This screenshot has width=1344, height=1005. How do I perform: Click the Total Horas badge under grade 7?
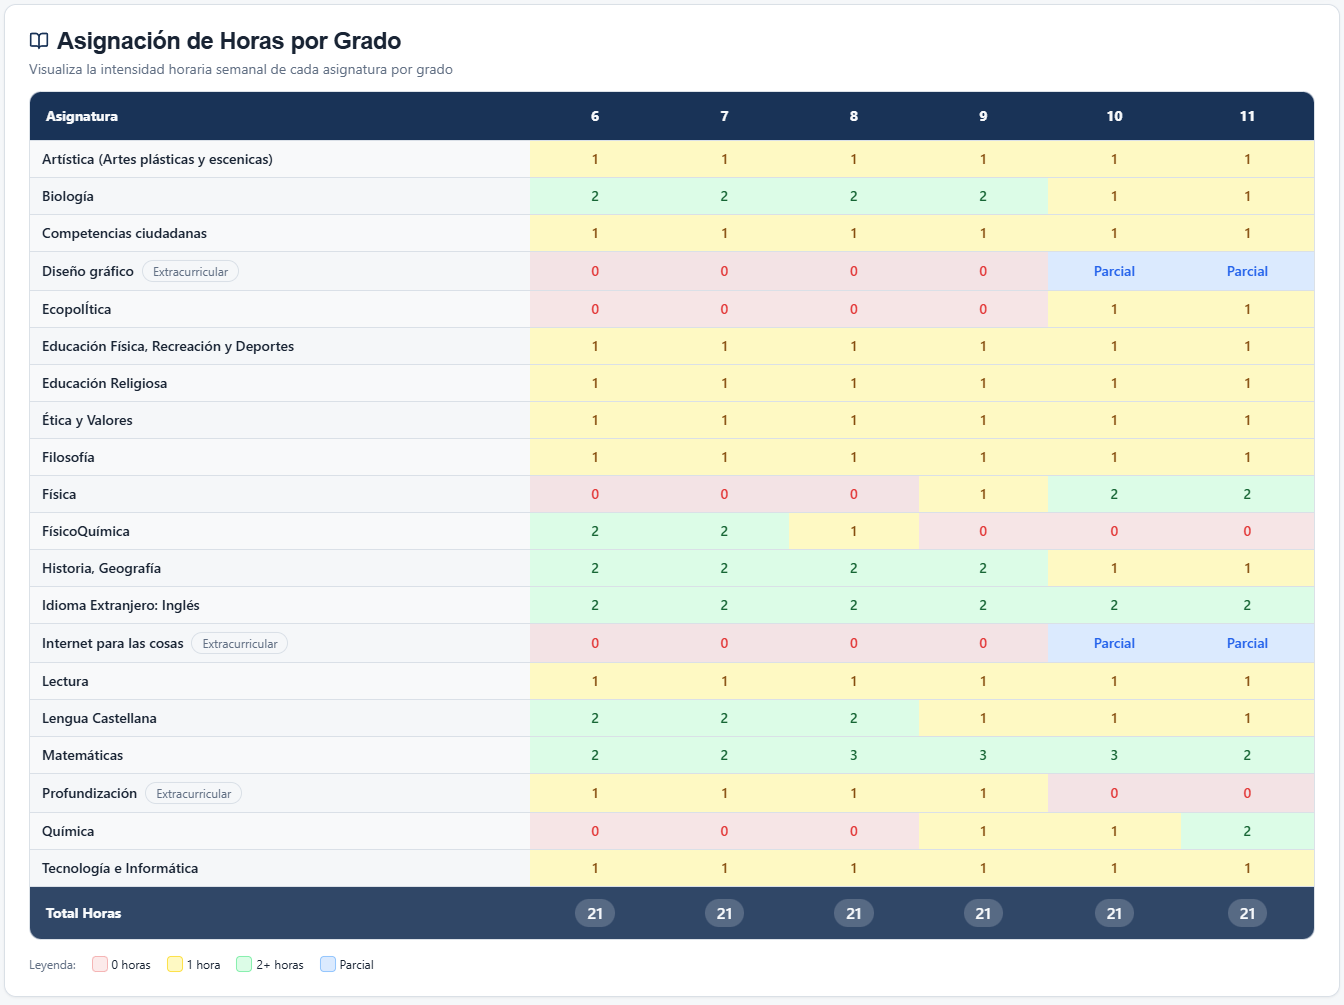pos(724,912)
